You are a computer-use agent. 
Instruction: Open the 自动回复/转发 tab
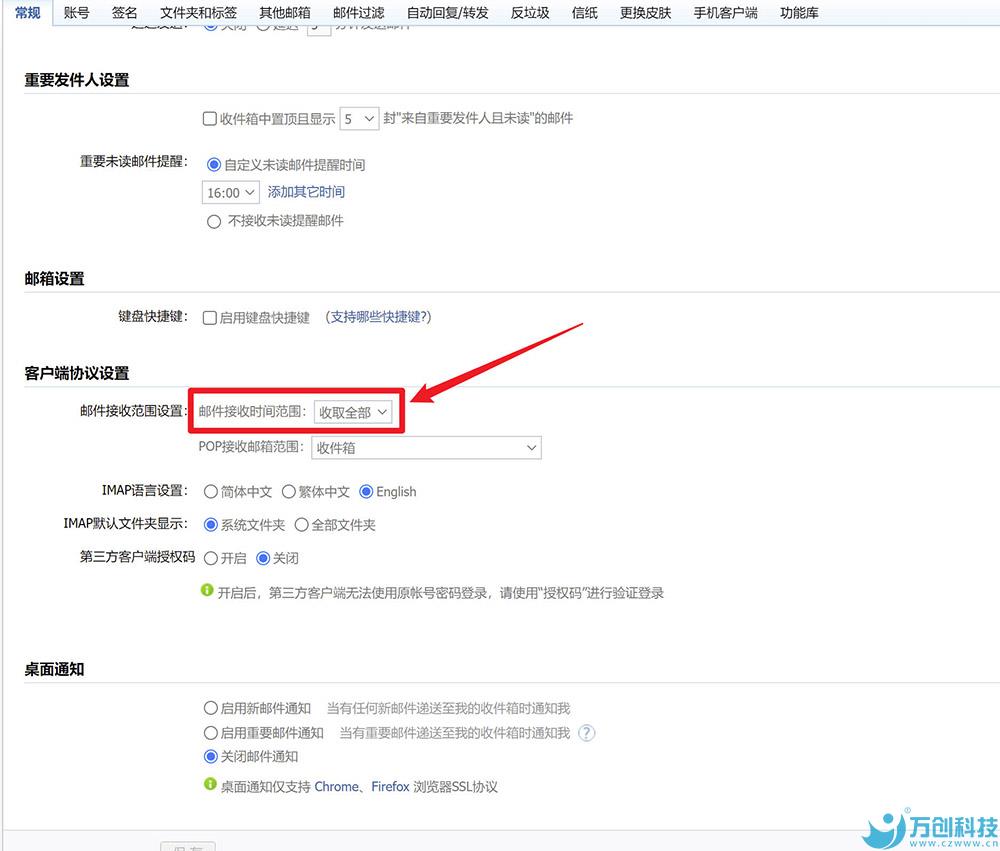click(x=448, y=13)
